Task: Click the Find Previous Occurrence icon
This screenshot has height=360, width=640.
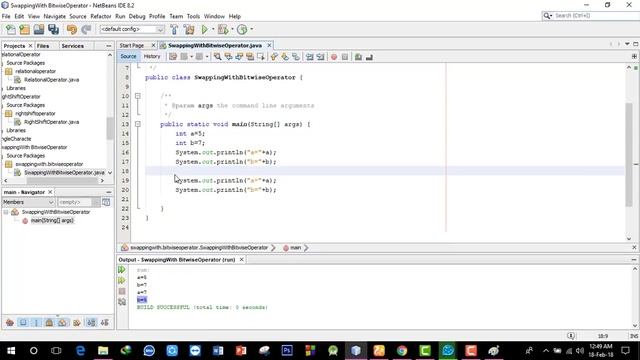Action: tap(229, 57)
